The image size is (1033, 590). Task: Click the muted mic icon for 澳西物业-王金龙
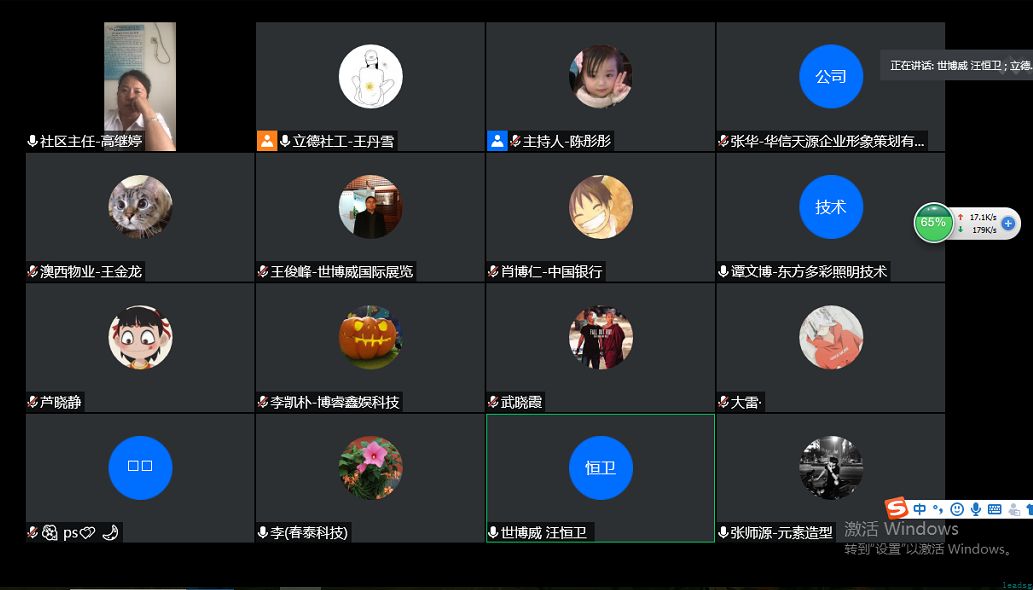click(33, 272)
